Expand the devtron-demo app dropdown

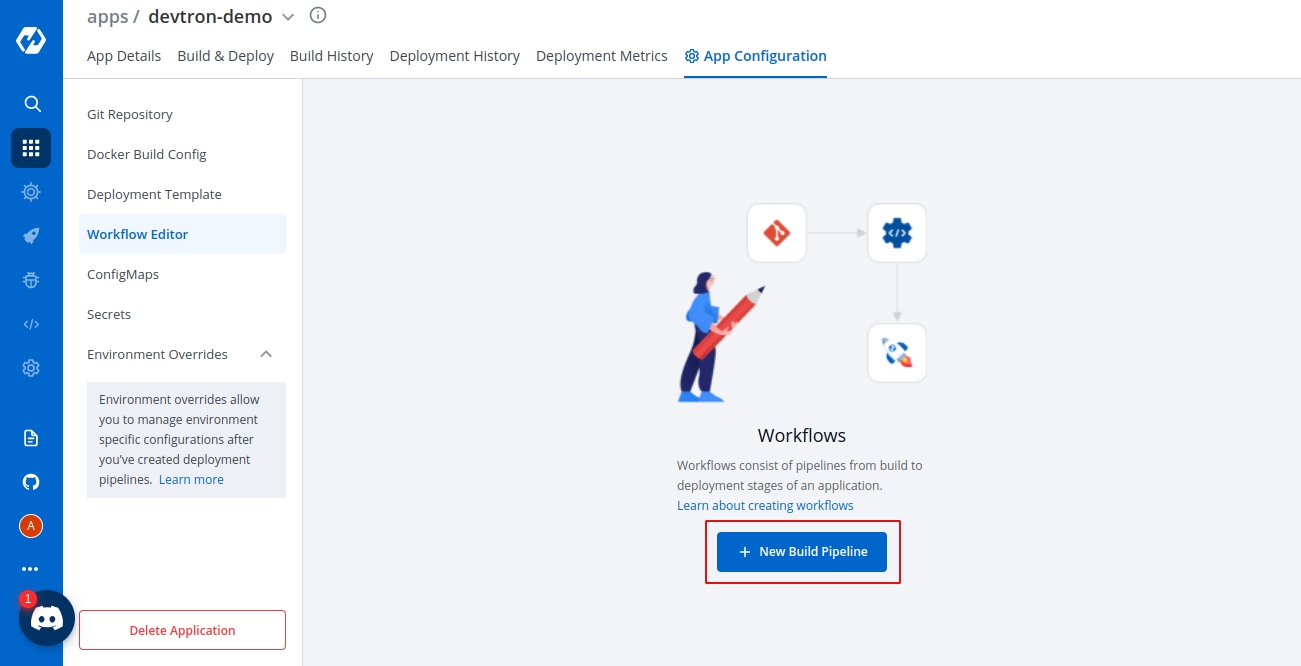(288, 17)
